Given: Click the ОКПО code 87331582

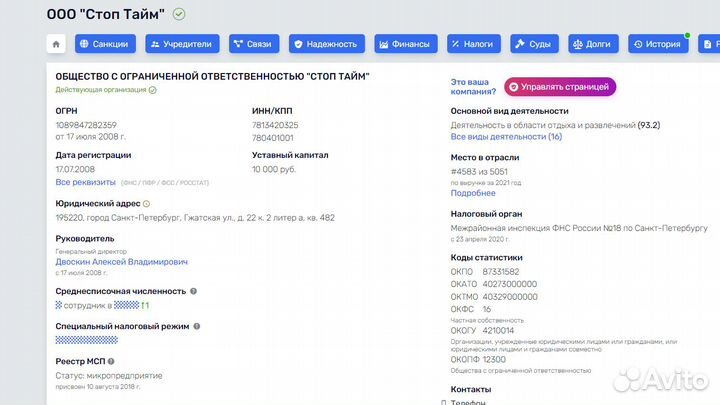Looking at the screenshot, I should pos(501,272).
